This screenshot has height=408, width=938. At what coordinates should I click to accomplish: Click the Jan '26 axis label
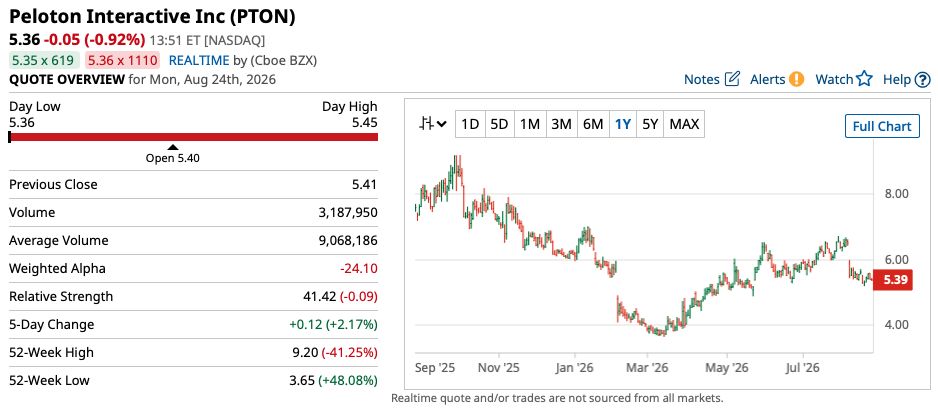[573, 367]
